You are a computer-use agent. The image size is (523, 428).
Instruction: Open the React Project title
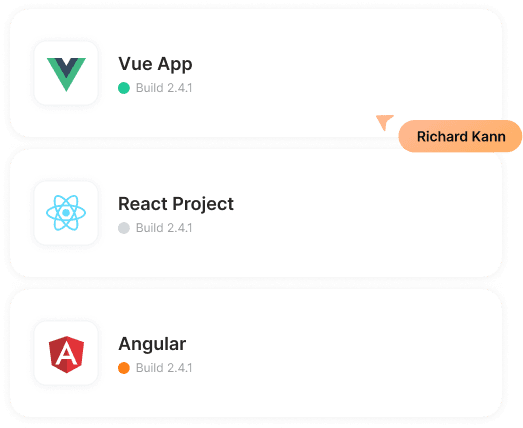pos(176,204)
